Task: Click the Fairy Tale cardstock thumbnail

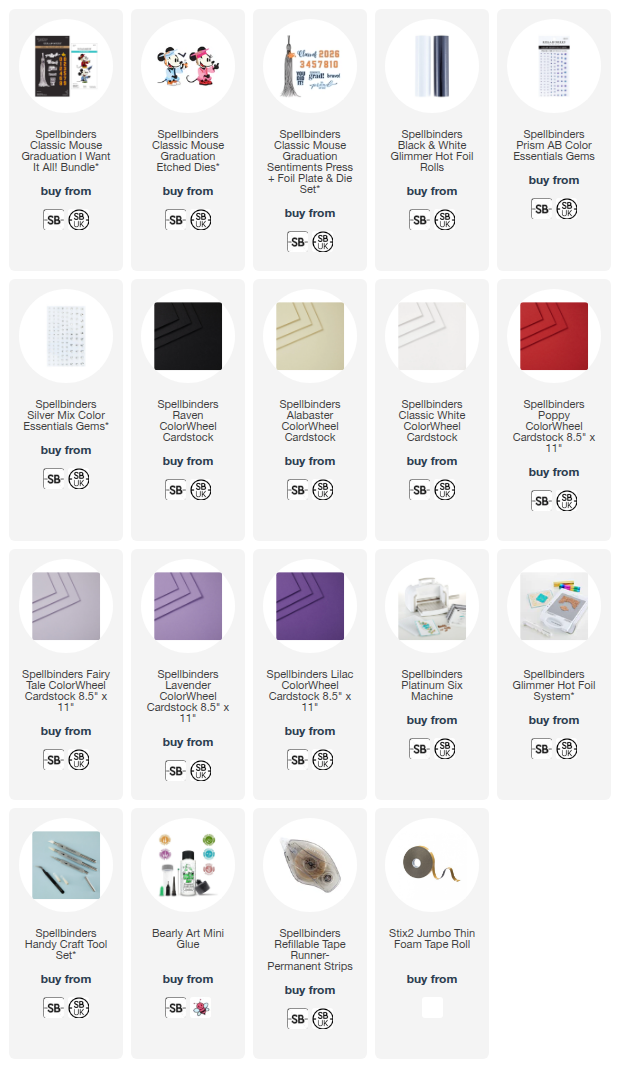Action: click(66, 606)
